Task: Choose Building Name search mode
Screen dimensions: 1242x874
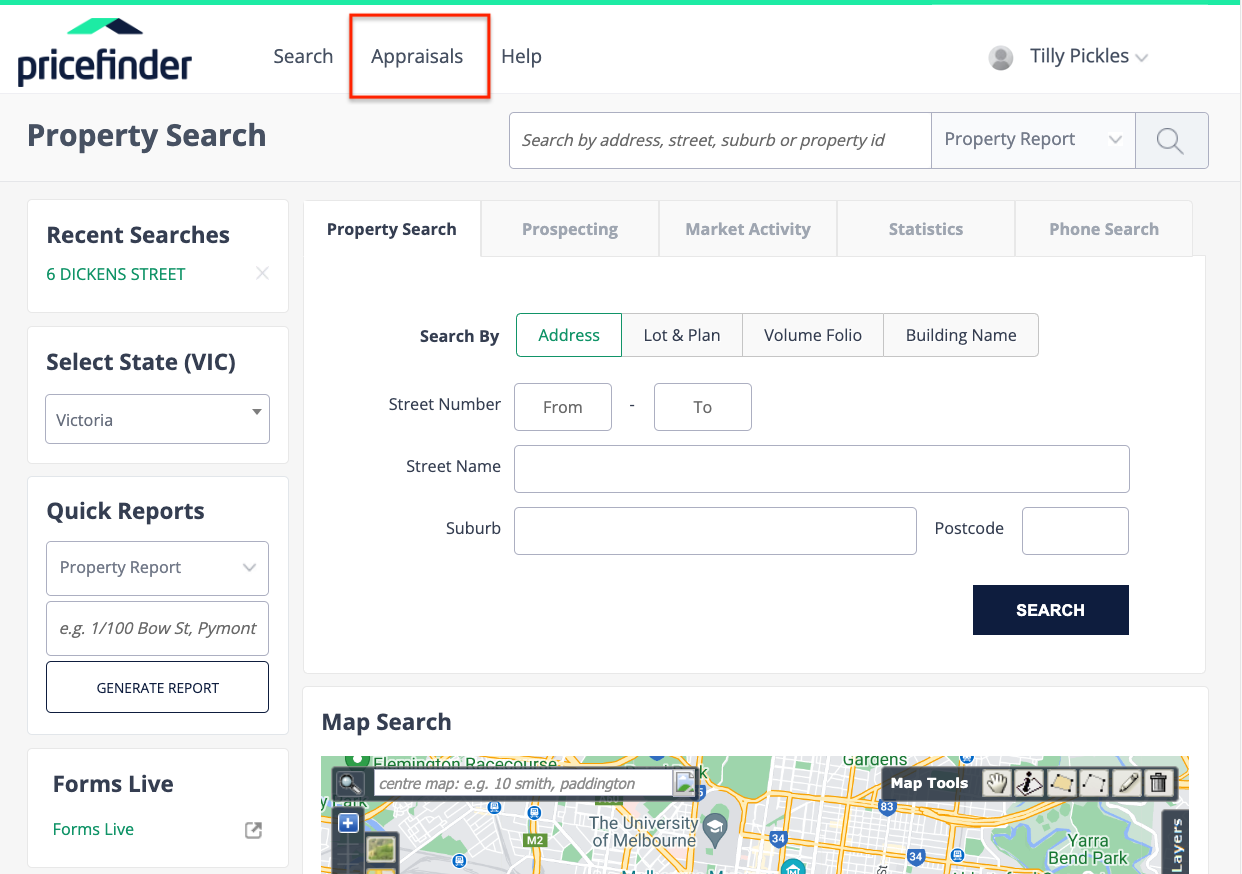Action: tap(960, 335)
